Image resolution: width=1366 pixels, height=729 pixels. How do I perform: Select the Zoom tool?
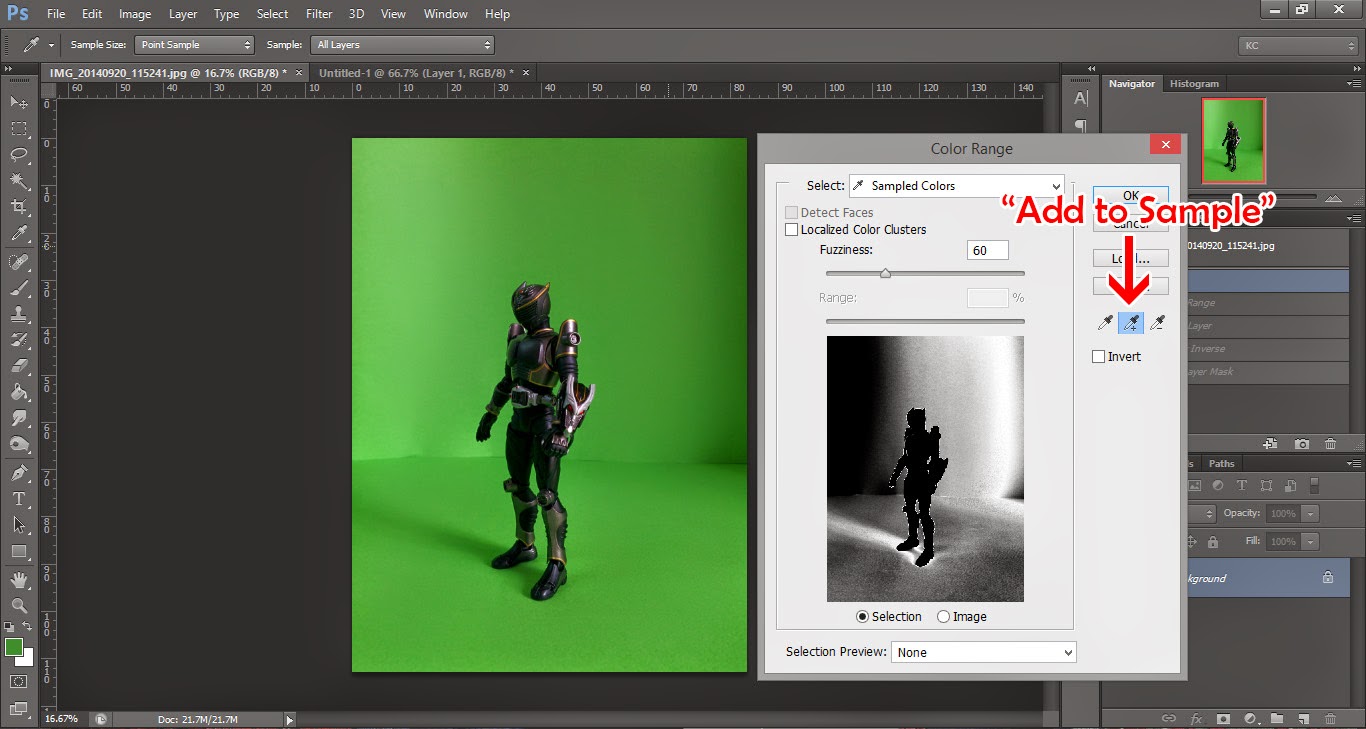[x=20, y=605]
